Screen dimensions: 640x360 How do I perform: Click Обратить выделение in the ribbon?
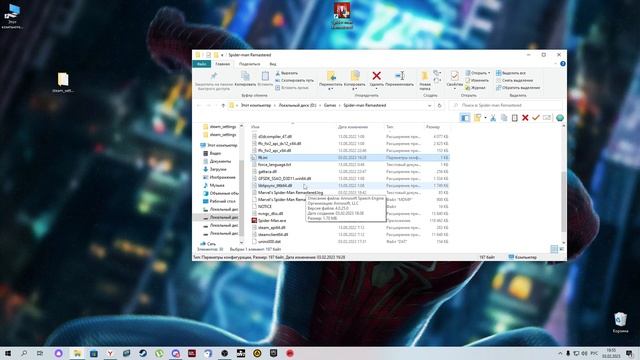pyautogui.click(x=518, y=88)
